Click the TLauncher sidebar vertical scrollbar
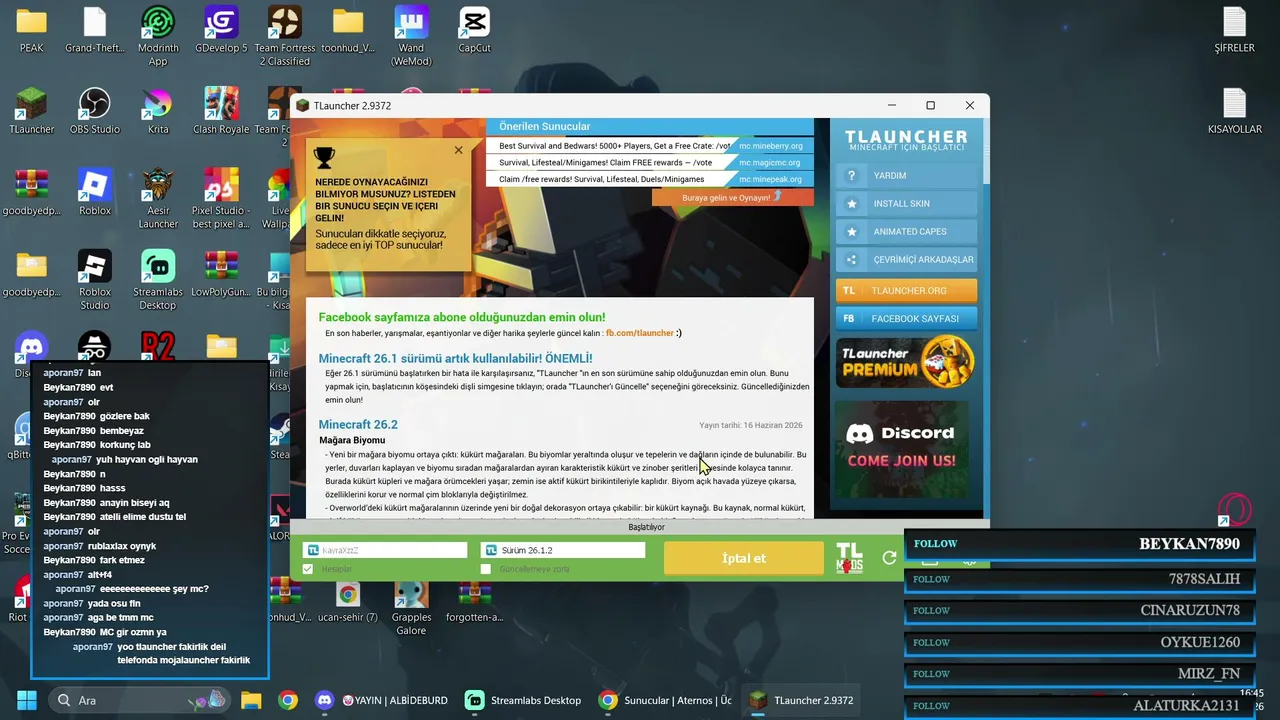 point(985,152)
